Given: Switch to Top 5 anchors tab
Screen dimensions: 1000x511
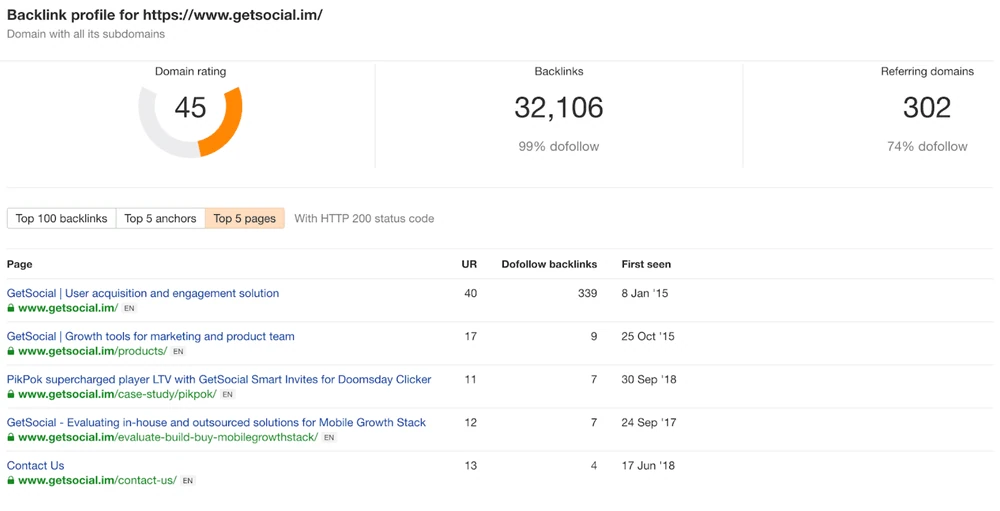Looking at the screenshot, I should point(160,218).
